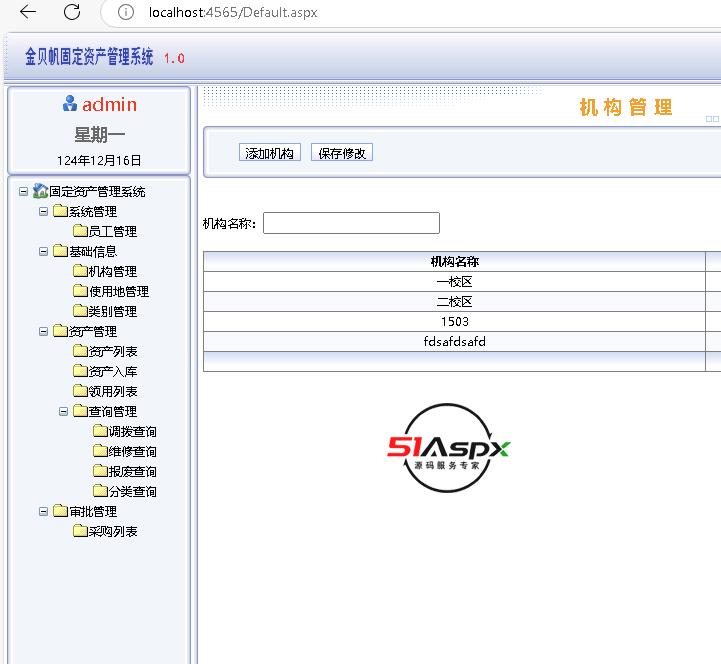
Task: Click the browser back arrow icon
Action: click(28, 12)
